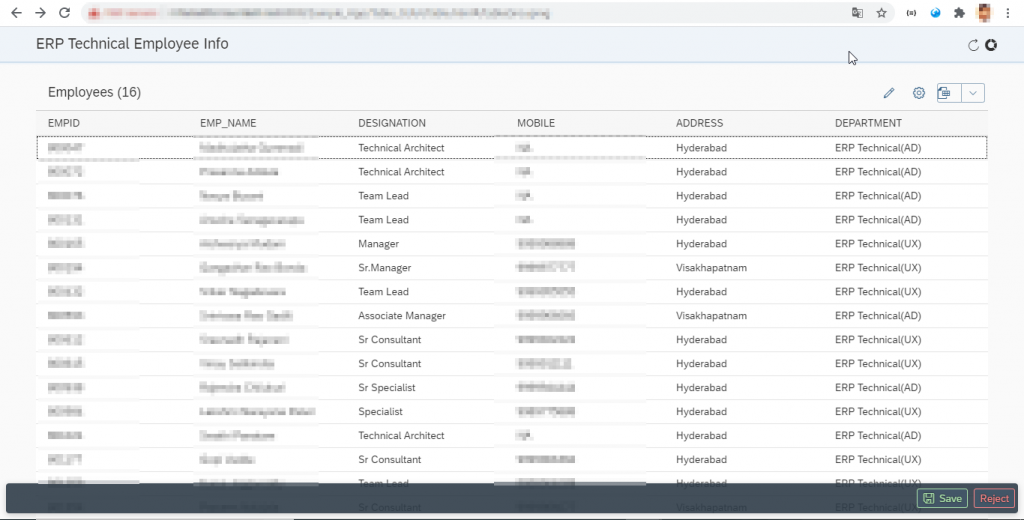Click the MOBILE column header
This screenshot has height=520, width=1024.
[536, 123]
